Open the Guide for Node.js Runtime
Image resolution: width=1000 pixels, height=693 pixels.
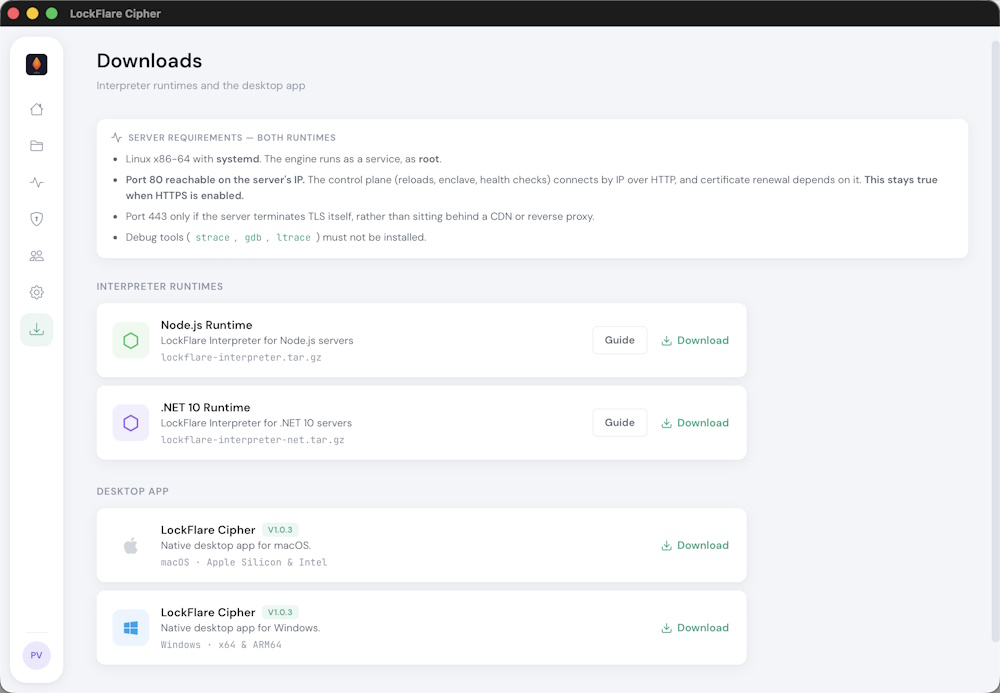[x=620, y=340]
